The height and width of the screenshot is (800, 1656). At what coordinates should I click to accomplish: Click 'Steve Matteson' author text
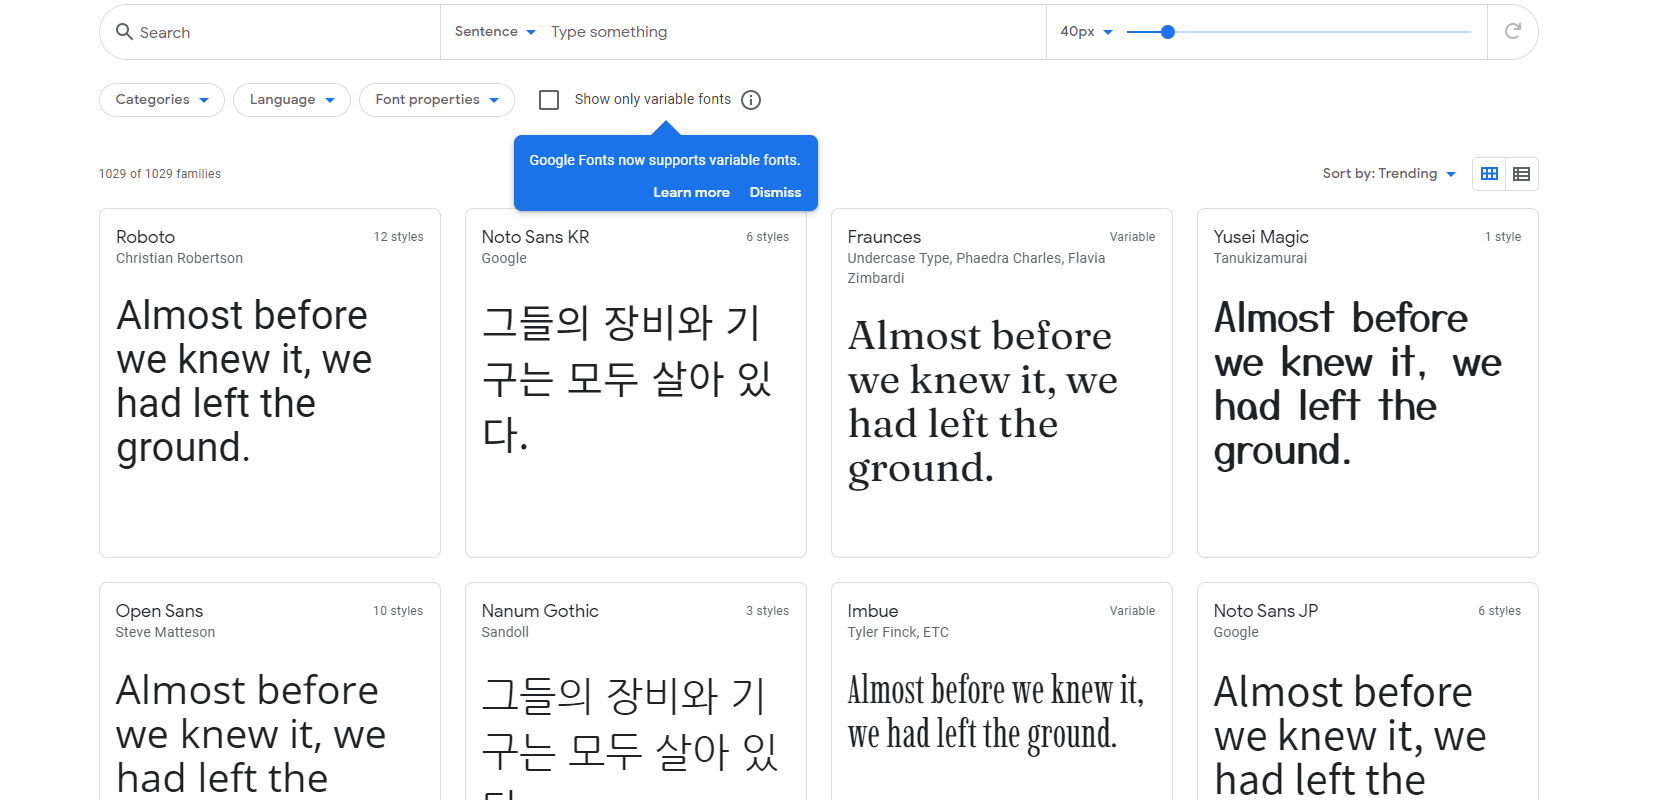[165, 632]
